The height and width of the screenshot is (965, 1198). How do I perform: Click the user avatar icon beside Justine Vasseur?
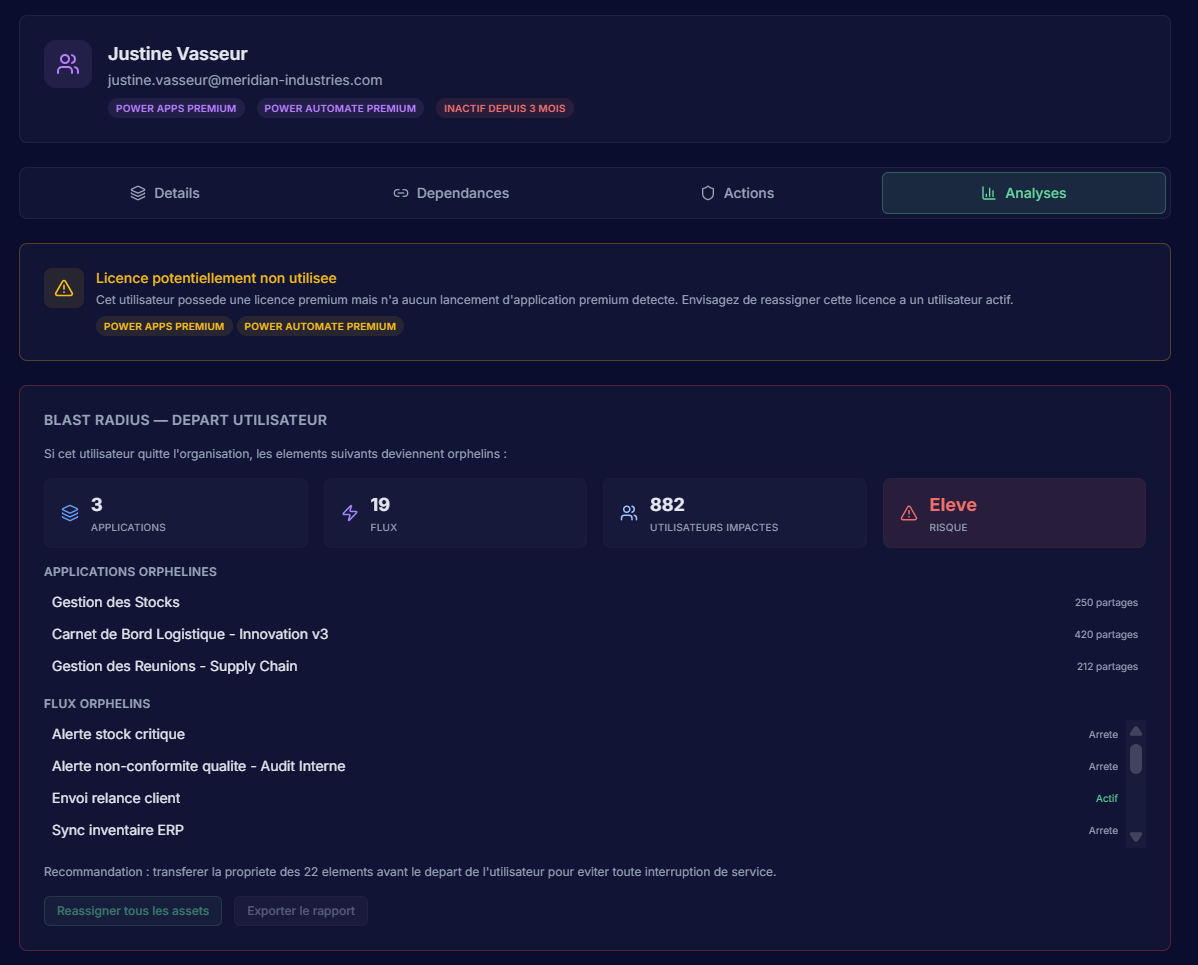[67, 63]
